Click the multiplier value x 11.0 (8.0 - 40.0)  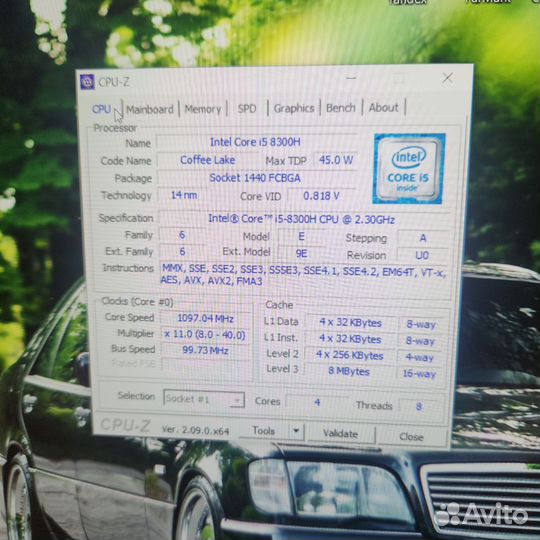pyautogui.click(x=205, y=334)
